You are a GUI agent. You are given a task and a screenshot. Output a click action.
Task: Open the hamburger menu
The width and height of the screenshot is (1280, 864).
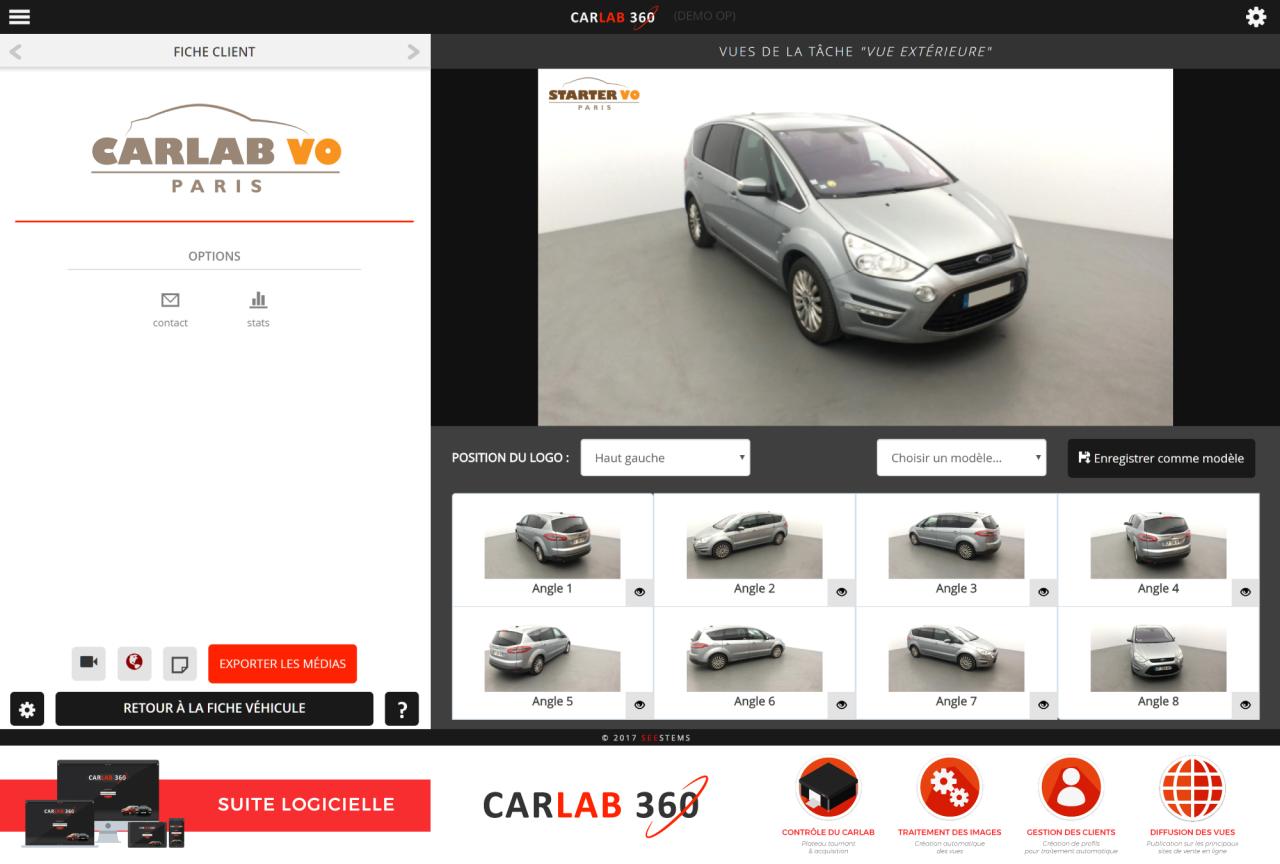(20, 17)
